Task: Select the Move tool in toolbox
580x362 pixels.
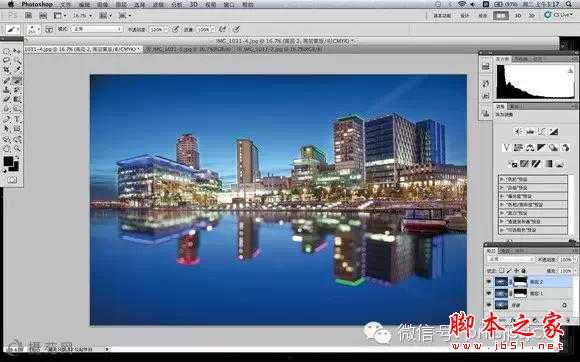Action: pos(17,51)
